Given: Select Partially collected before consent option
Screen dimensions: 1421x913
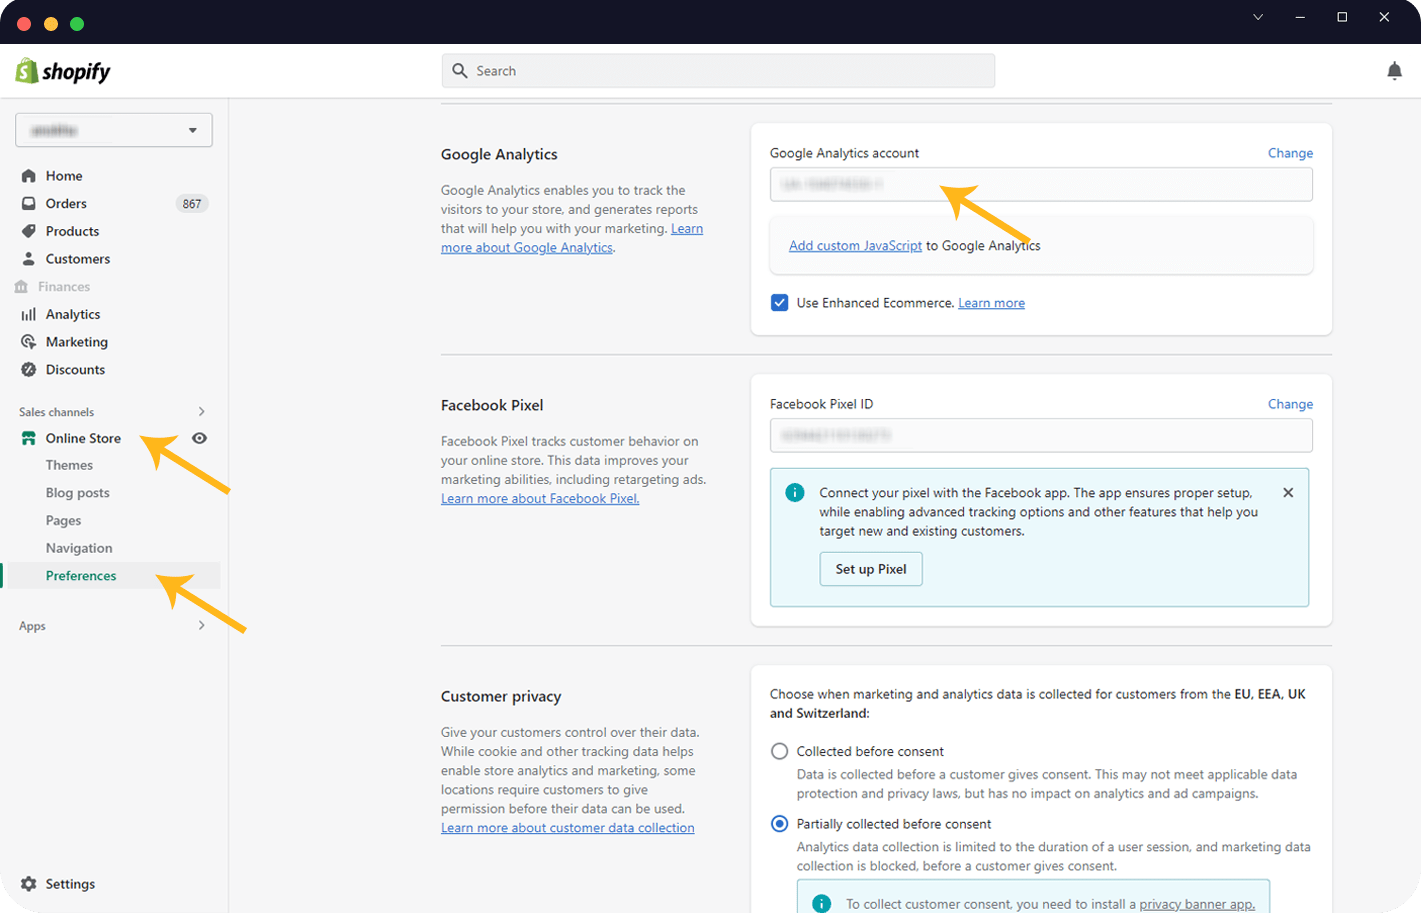Looking at the screenshot, I should click(x=780, y=824).
